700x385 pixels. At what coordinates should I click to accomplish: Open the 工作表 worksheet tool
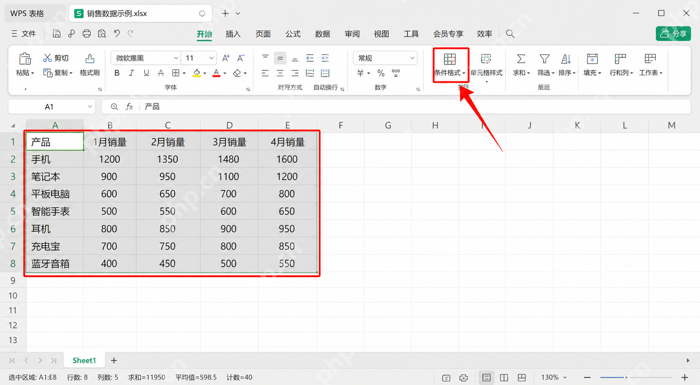650,65
